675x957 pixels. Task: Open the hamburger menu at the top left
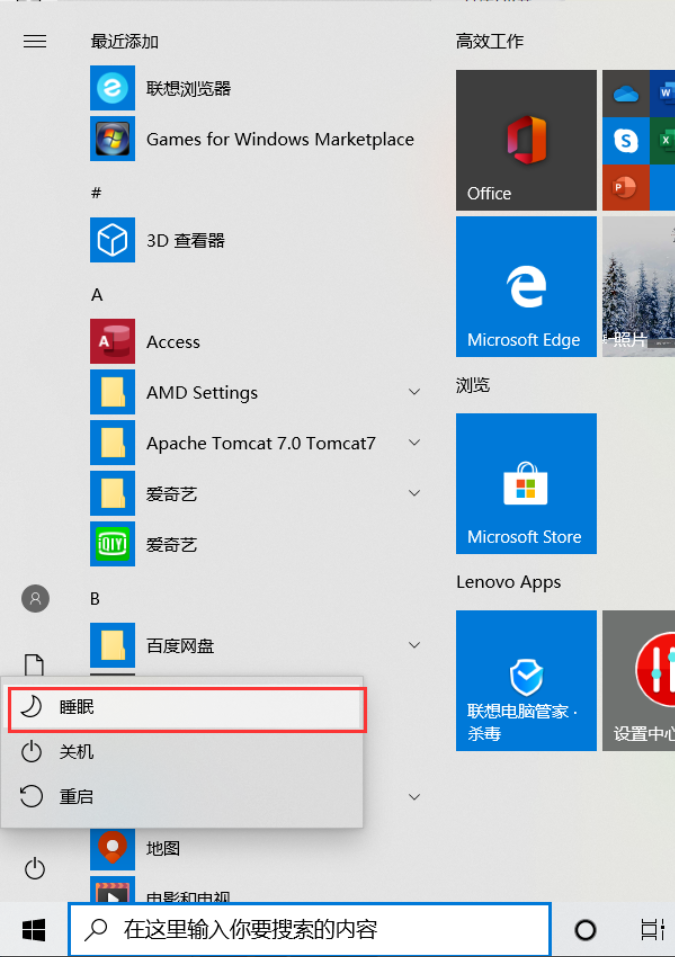(35, 41)
